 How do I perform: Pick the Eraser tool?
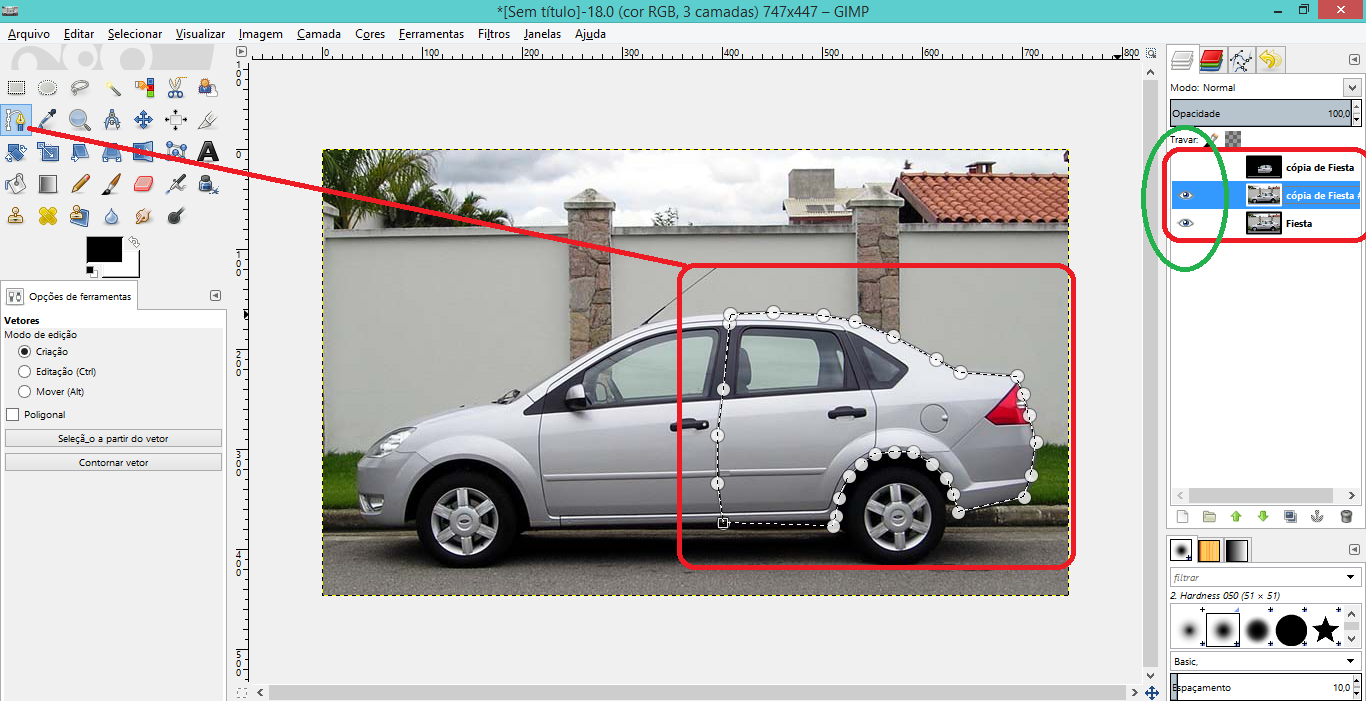coord(144,184)
